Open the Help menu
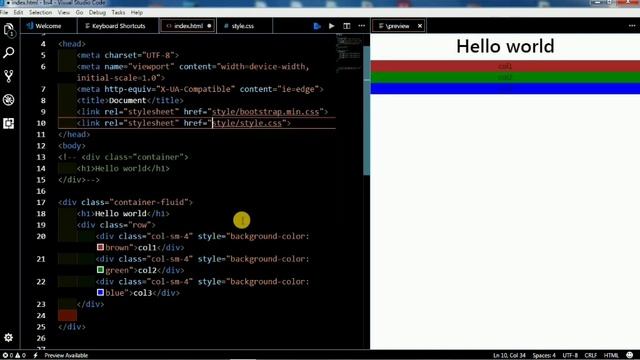Viewport: 640px width, 360px height. coord(137,13)
